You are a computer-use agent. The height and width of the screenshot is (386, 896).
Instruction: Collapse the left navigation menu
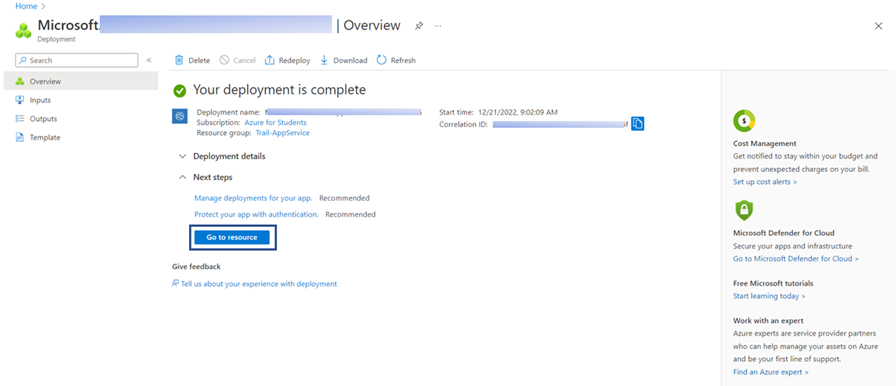[x=149, y=60]
